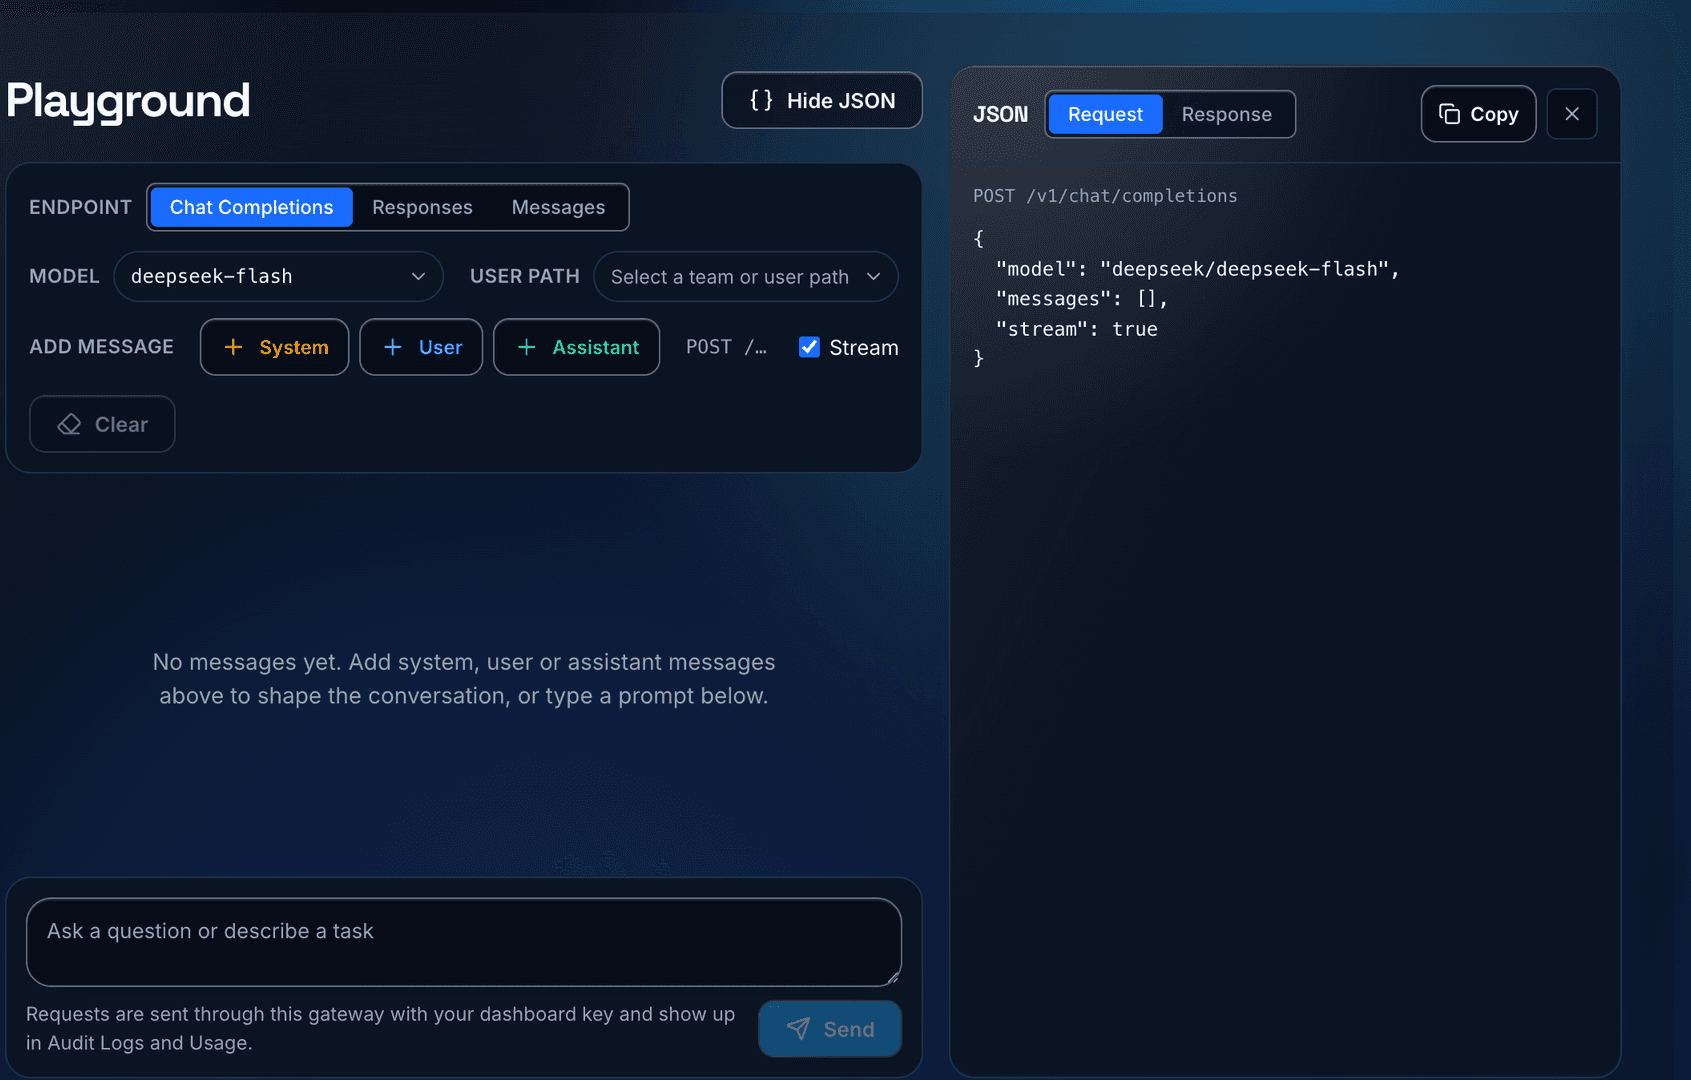Select the Chat Completions endpoint tab

[x=251, y=207]
